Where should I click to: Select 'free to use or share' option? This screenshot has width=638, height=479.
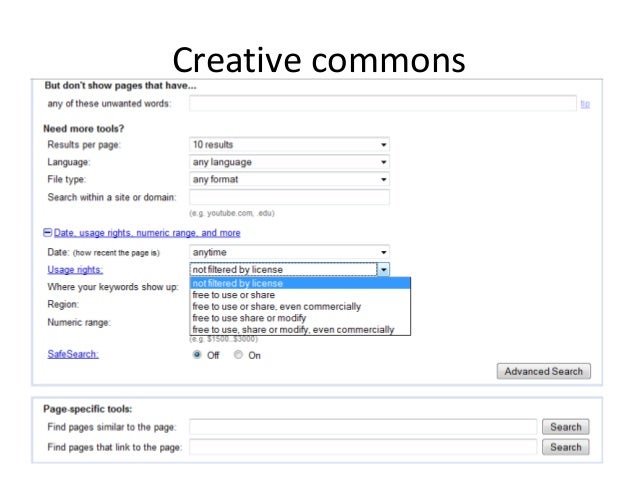300,295
